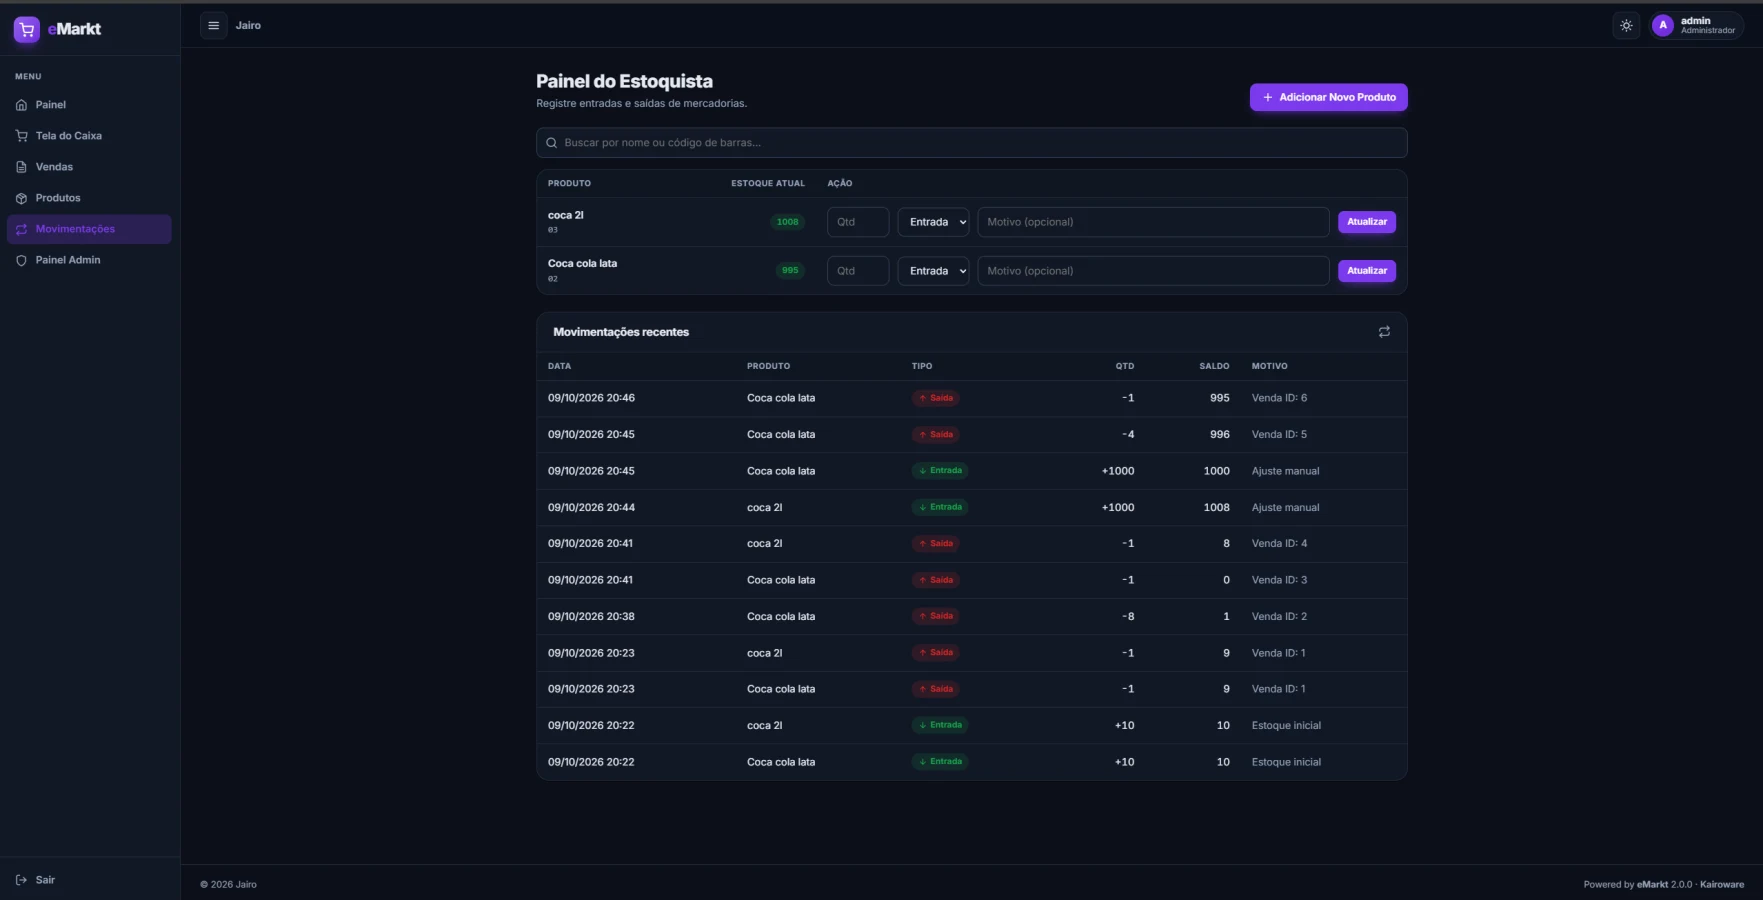
Task: Click the Venda ID: 2 motivo text
Action: [1279, 617]
